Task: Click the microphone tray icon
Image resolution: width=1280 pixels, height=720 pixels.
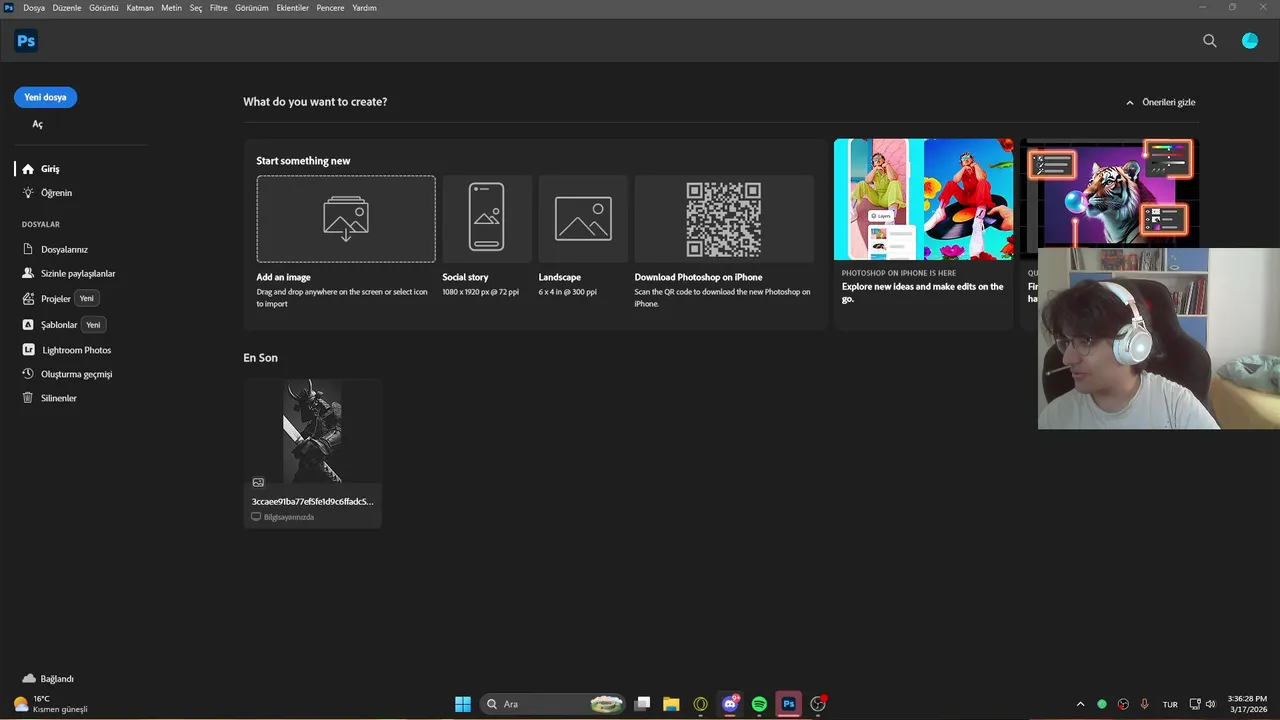Action: coord(1144,704)
